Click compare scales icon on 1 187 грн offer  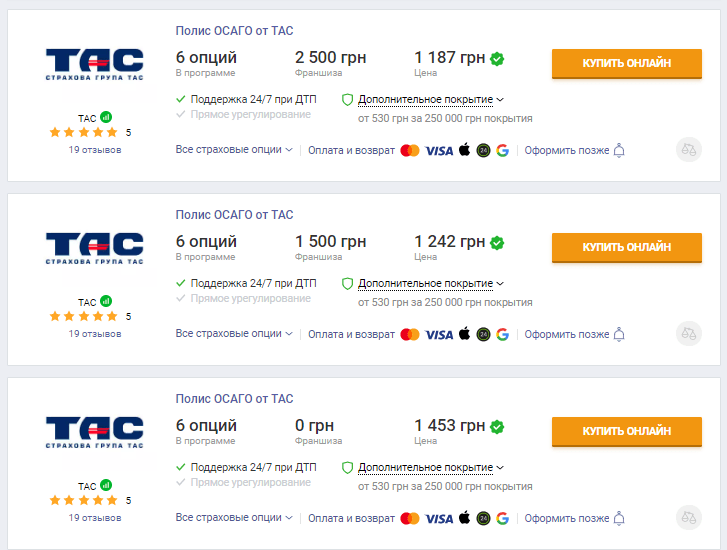689,150
